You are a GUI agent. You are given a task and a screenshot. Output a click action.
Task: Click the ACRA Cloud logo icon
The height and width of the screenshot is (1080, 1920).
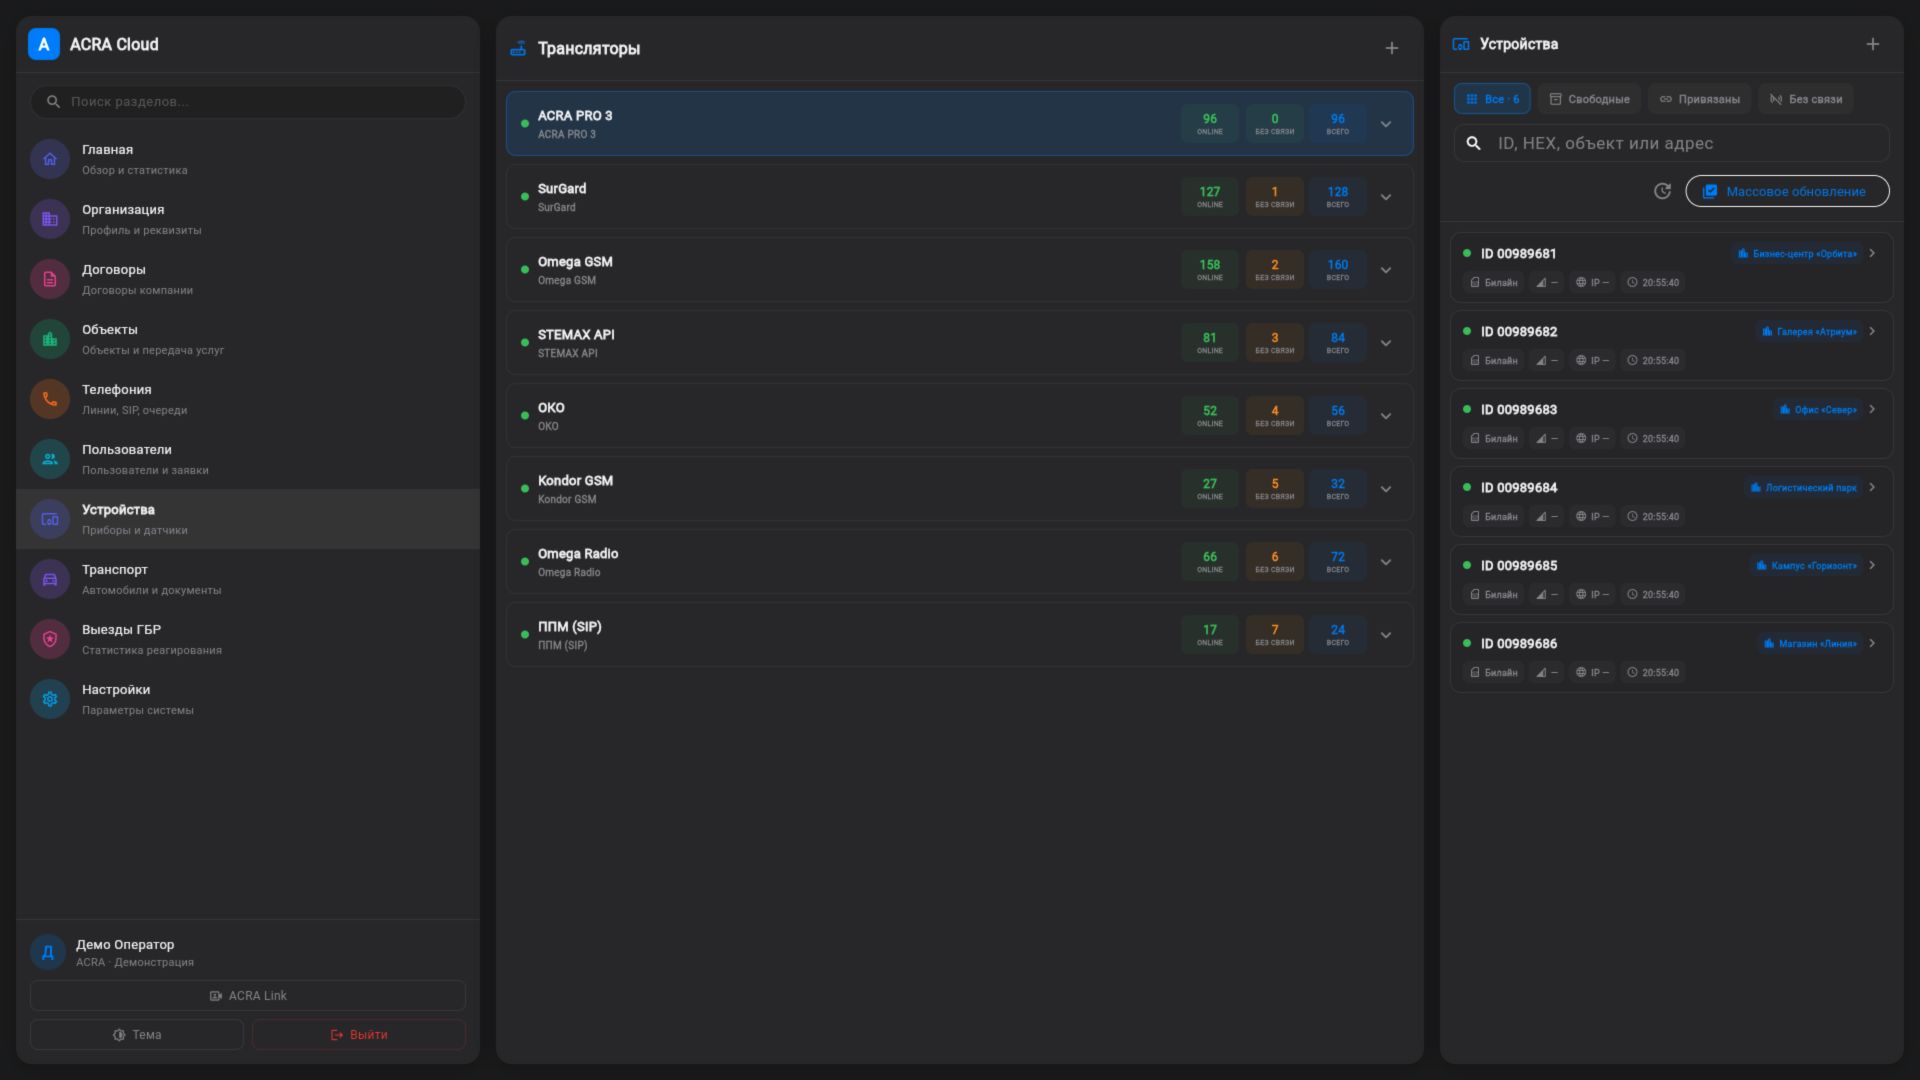click(44, 44)
